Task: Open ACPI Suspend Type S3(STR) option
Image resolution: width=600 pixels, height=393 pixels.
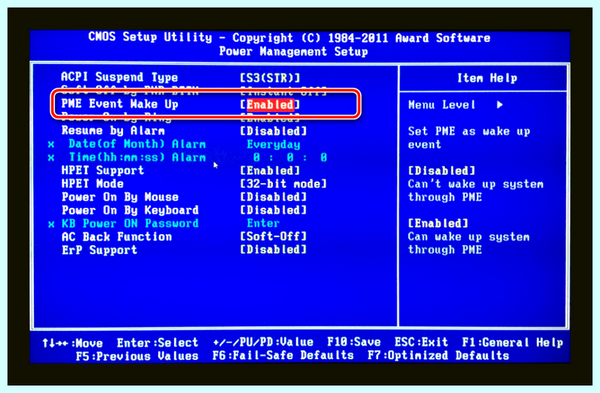Action: pos(270,78)
